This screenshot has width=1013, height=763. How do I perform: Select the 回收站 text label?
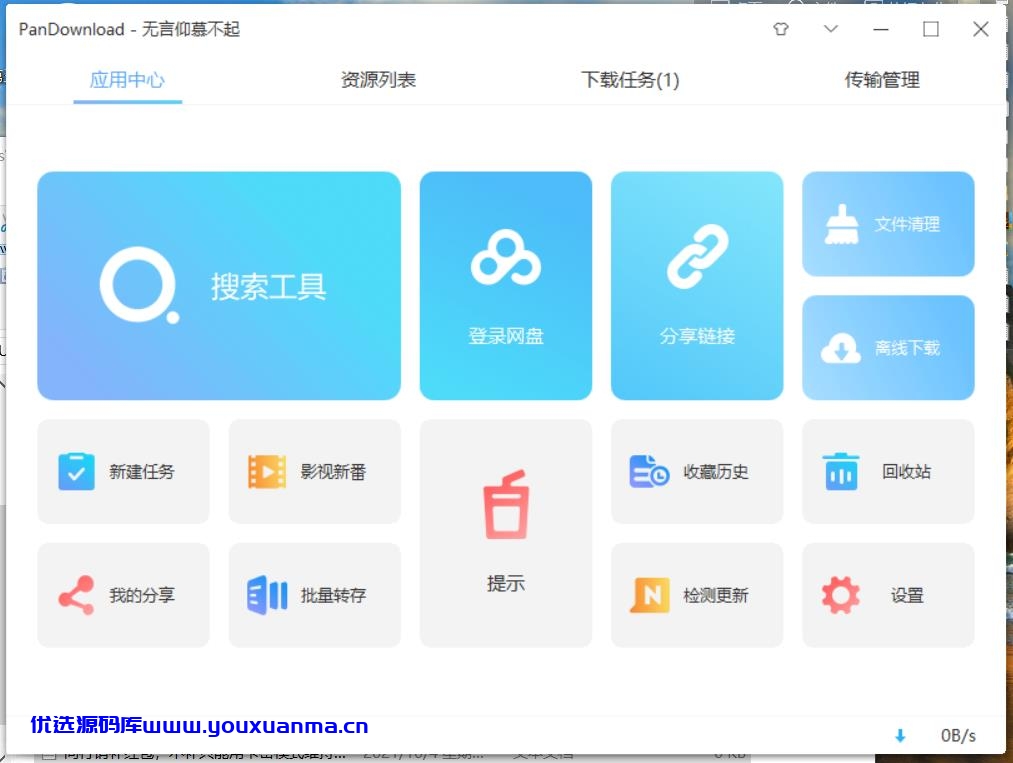pyautogui.click(x=906, y=472)
